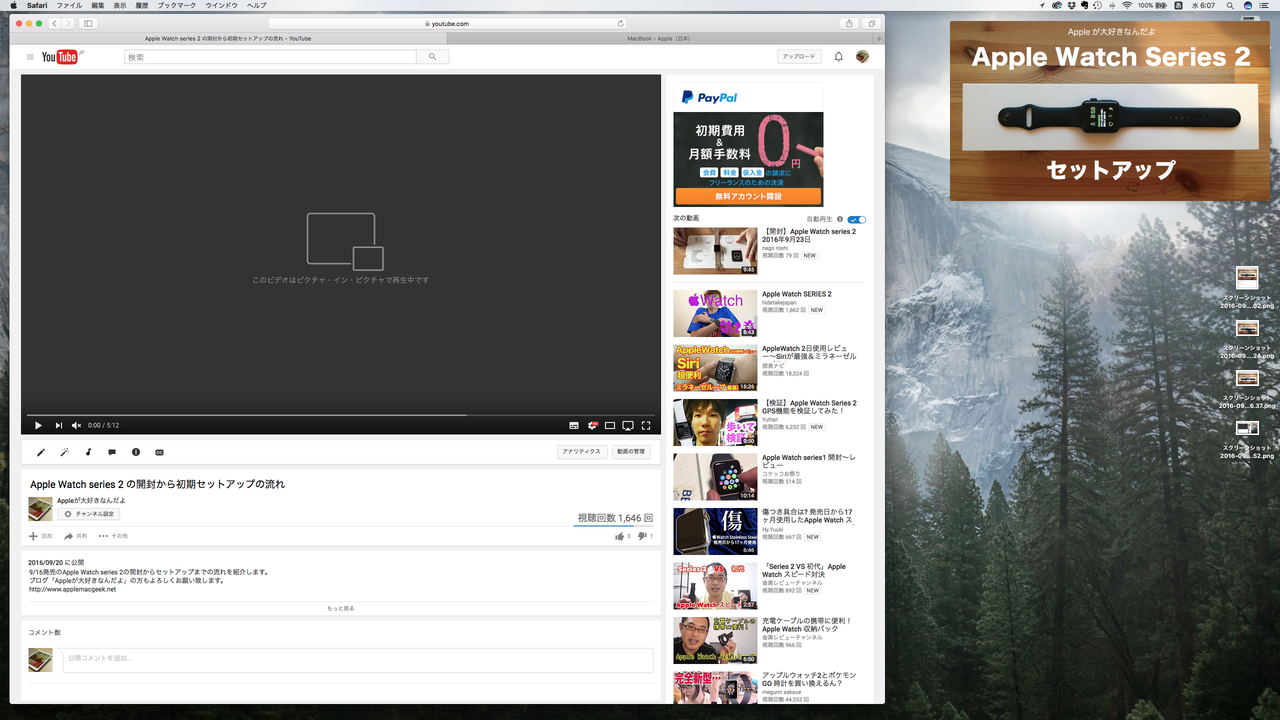Dislike the video with thumbs down
Viewport: 1280px width, 720px height.
[x=645, y=536]
